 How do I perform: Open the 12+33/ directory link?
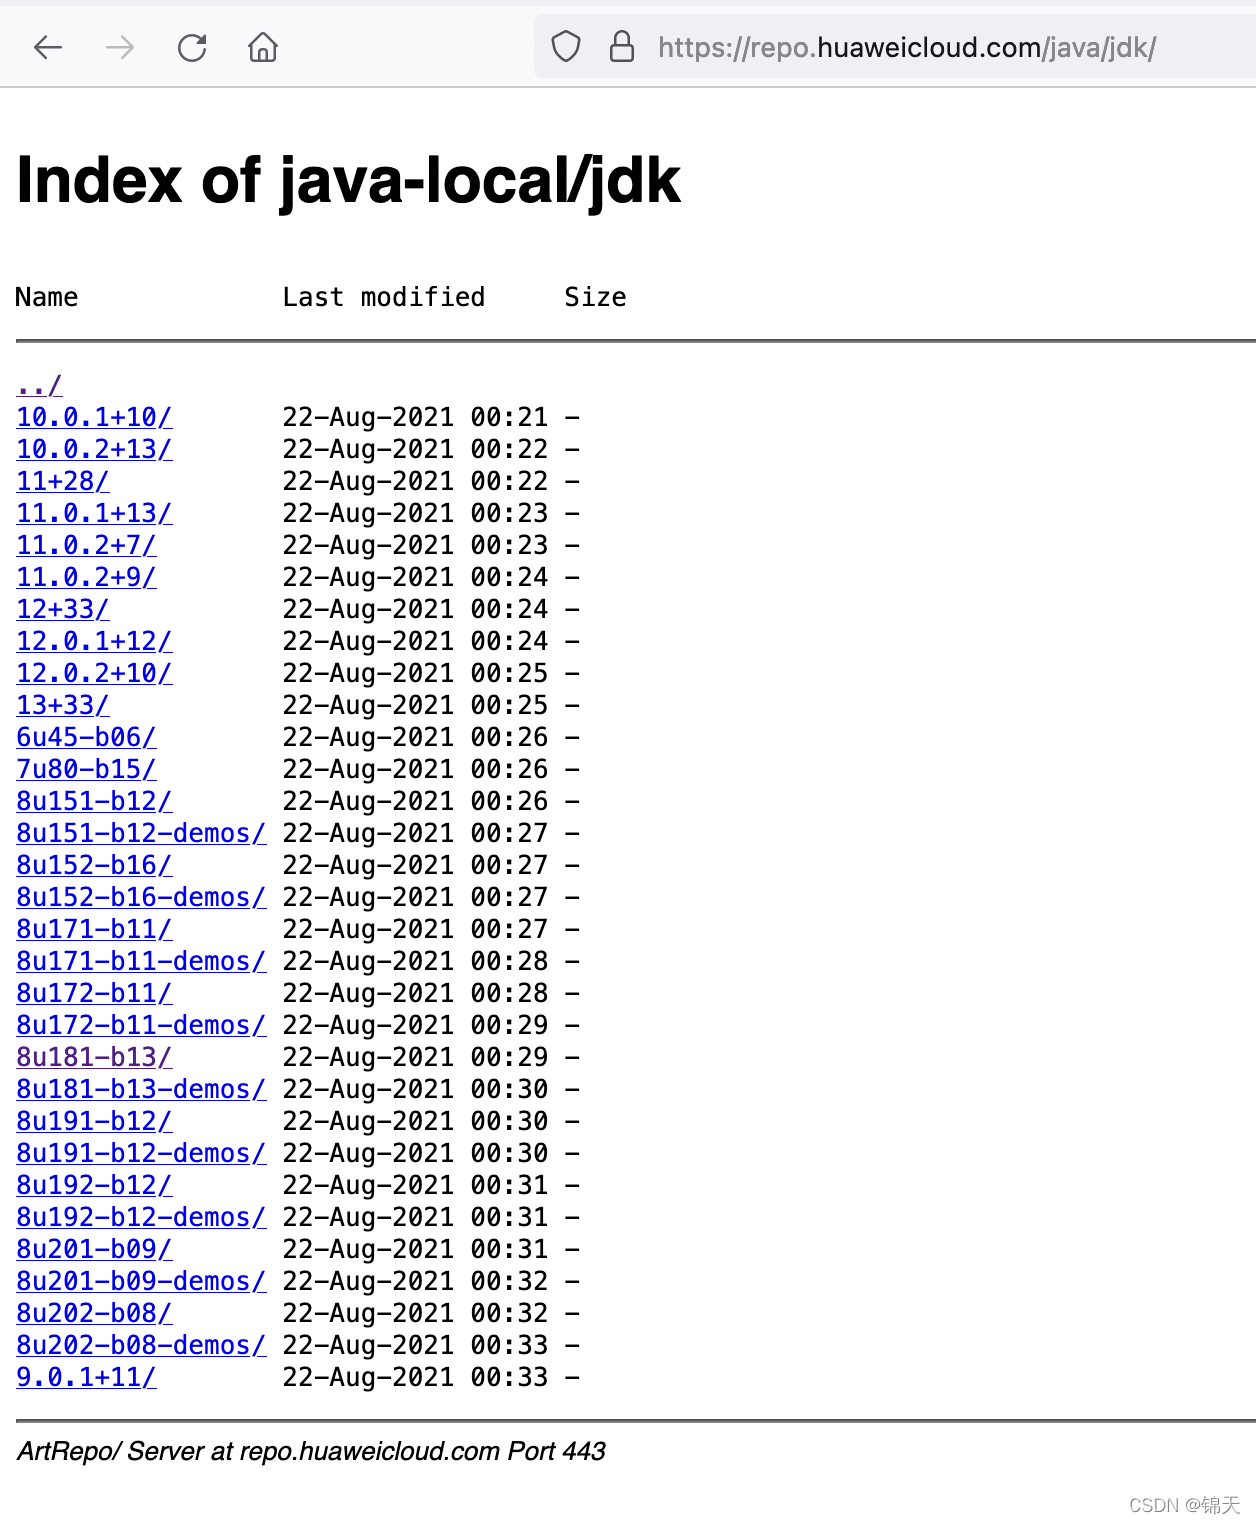tap(62, 609)
